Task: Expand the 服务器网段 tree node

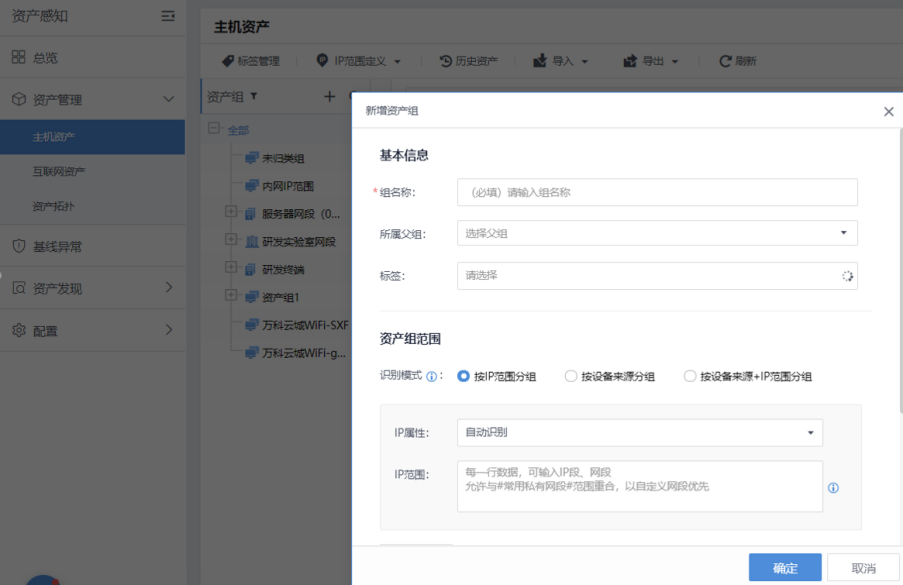Action: point(231,212)
